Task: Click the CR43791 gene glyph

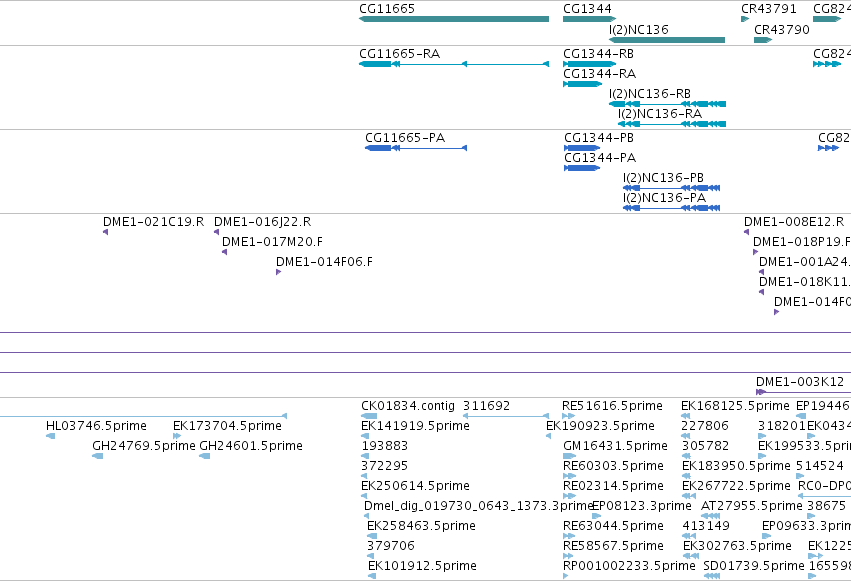Action: point(745,19)
